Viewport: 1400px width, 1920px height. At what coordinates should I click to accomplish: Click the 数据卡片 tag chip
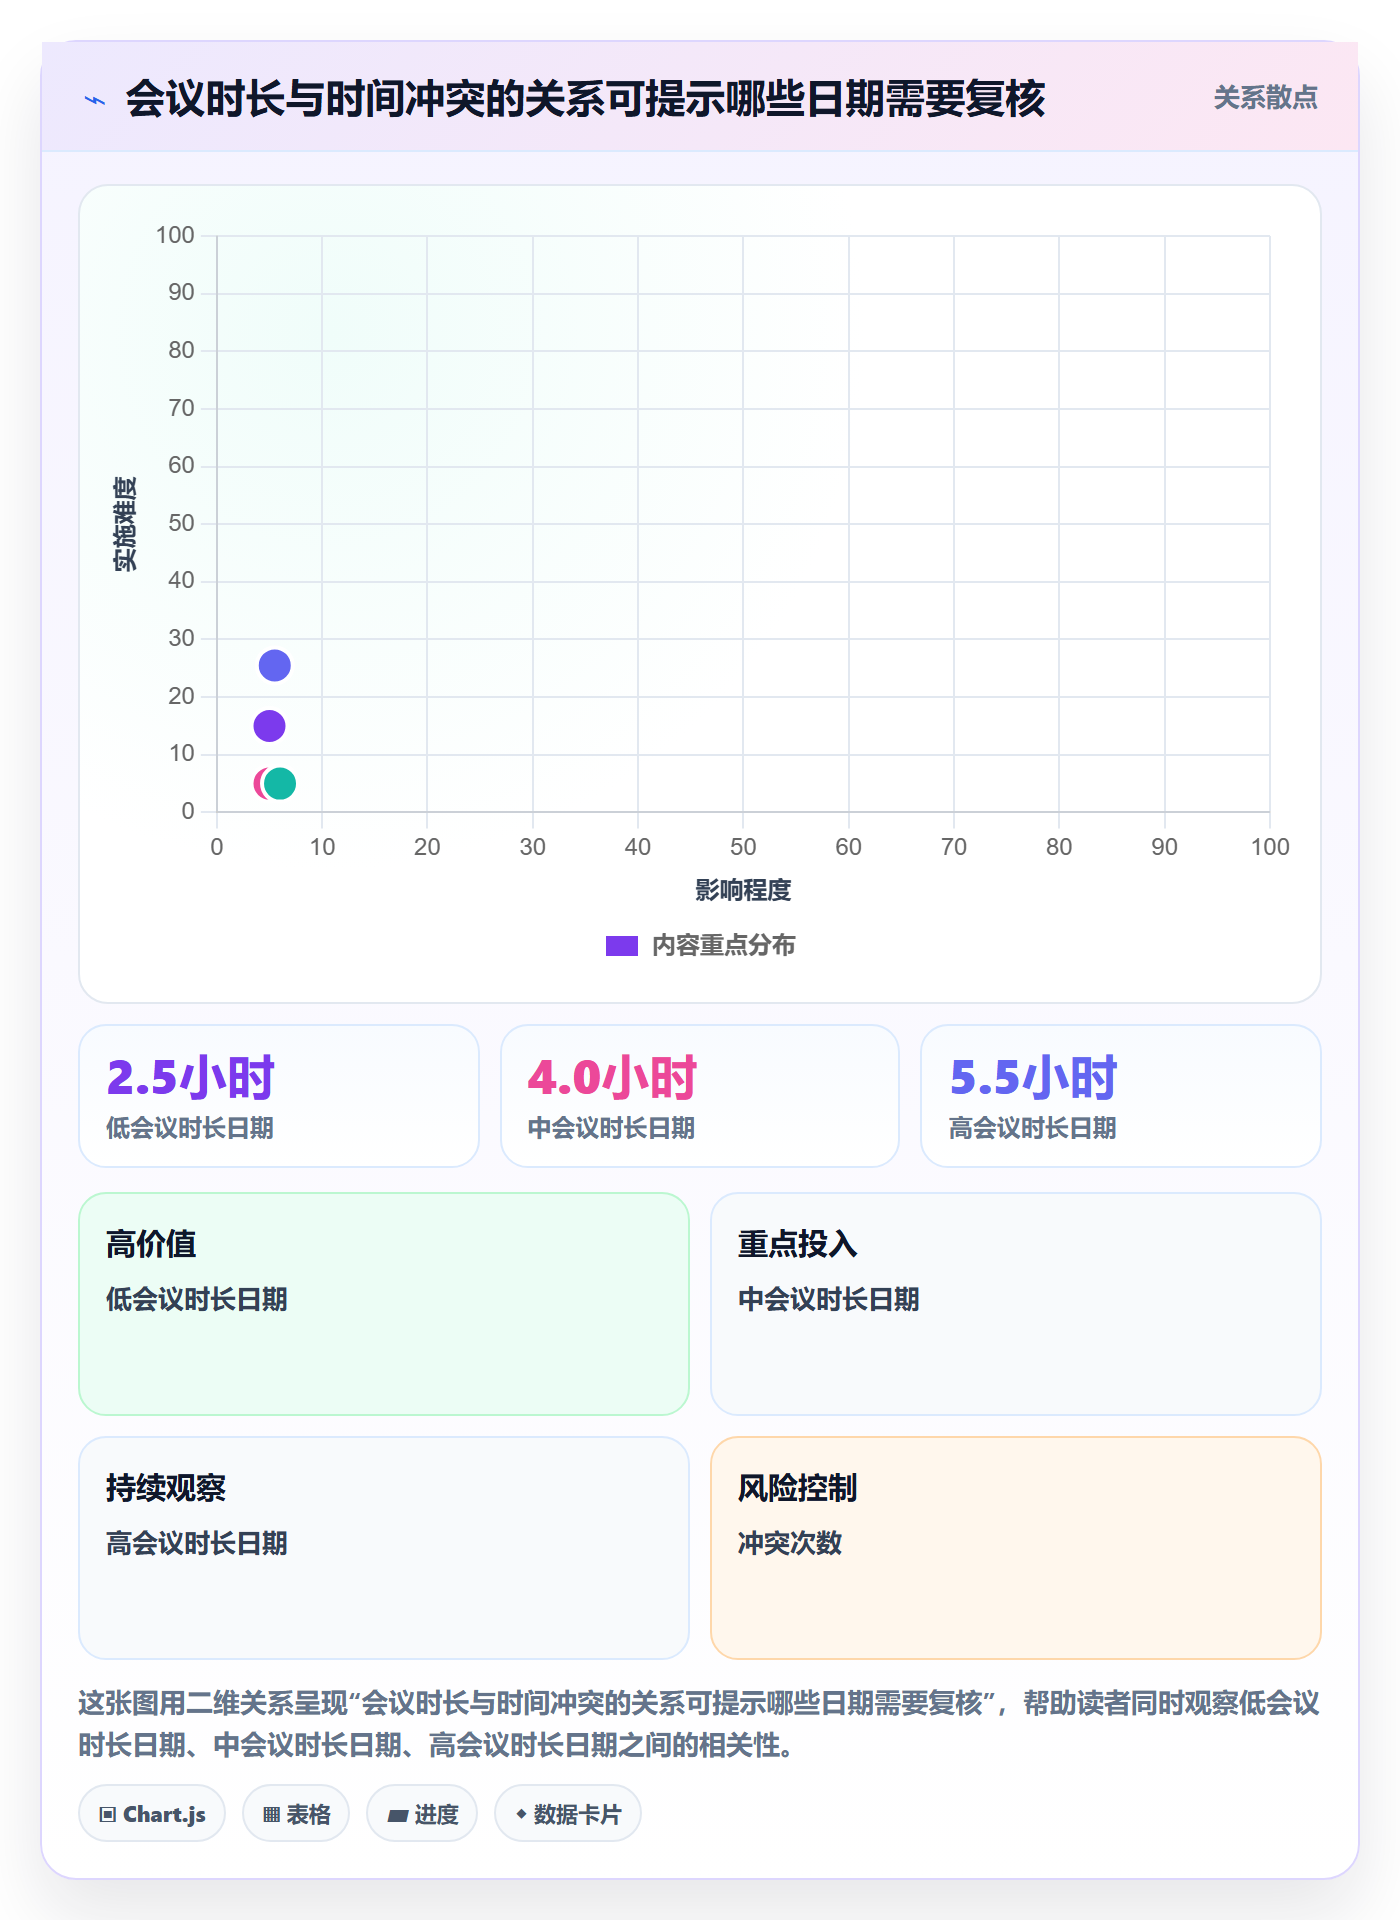coord(568,1814)
